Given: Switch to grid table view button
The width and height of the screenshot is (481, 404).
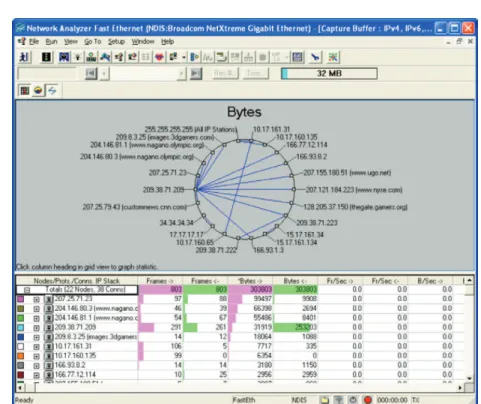Looking at the screenshot, I should click(x=25, y=90).
